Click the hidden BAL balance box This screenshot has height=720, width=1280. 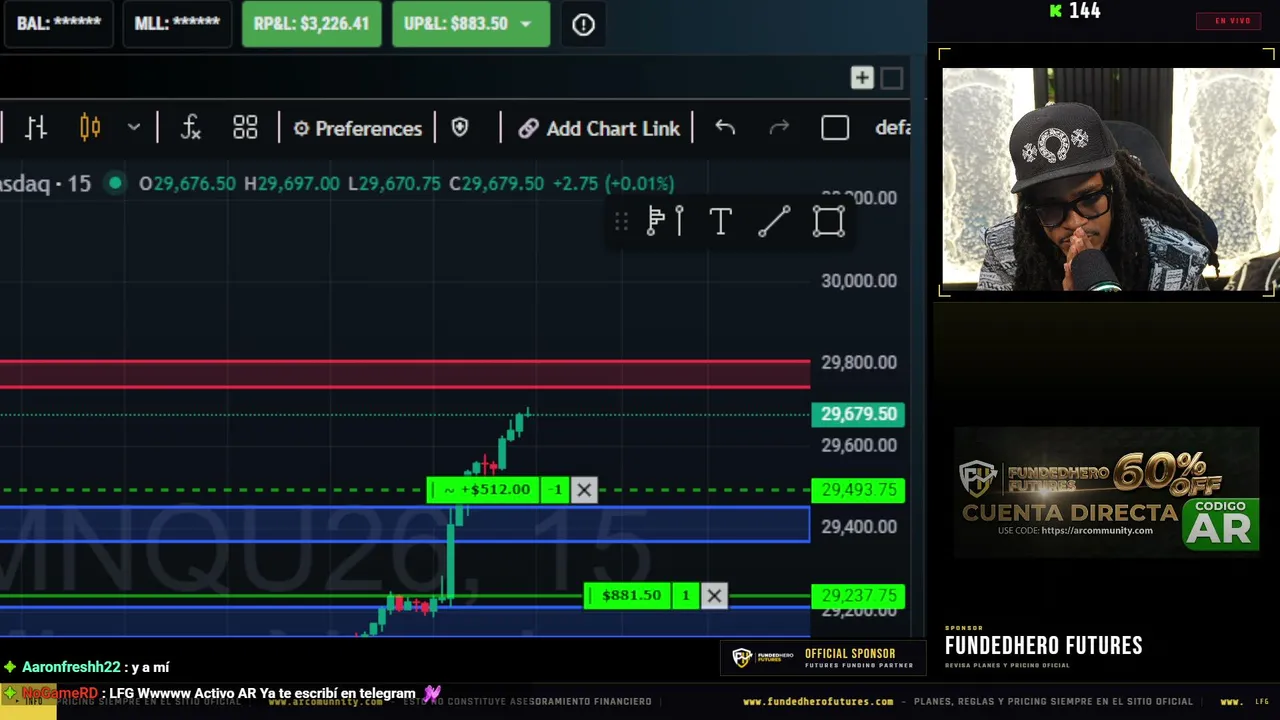(58, 24)
